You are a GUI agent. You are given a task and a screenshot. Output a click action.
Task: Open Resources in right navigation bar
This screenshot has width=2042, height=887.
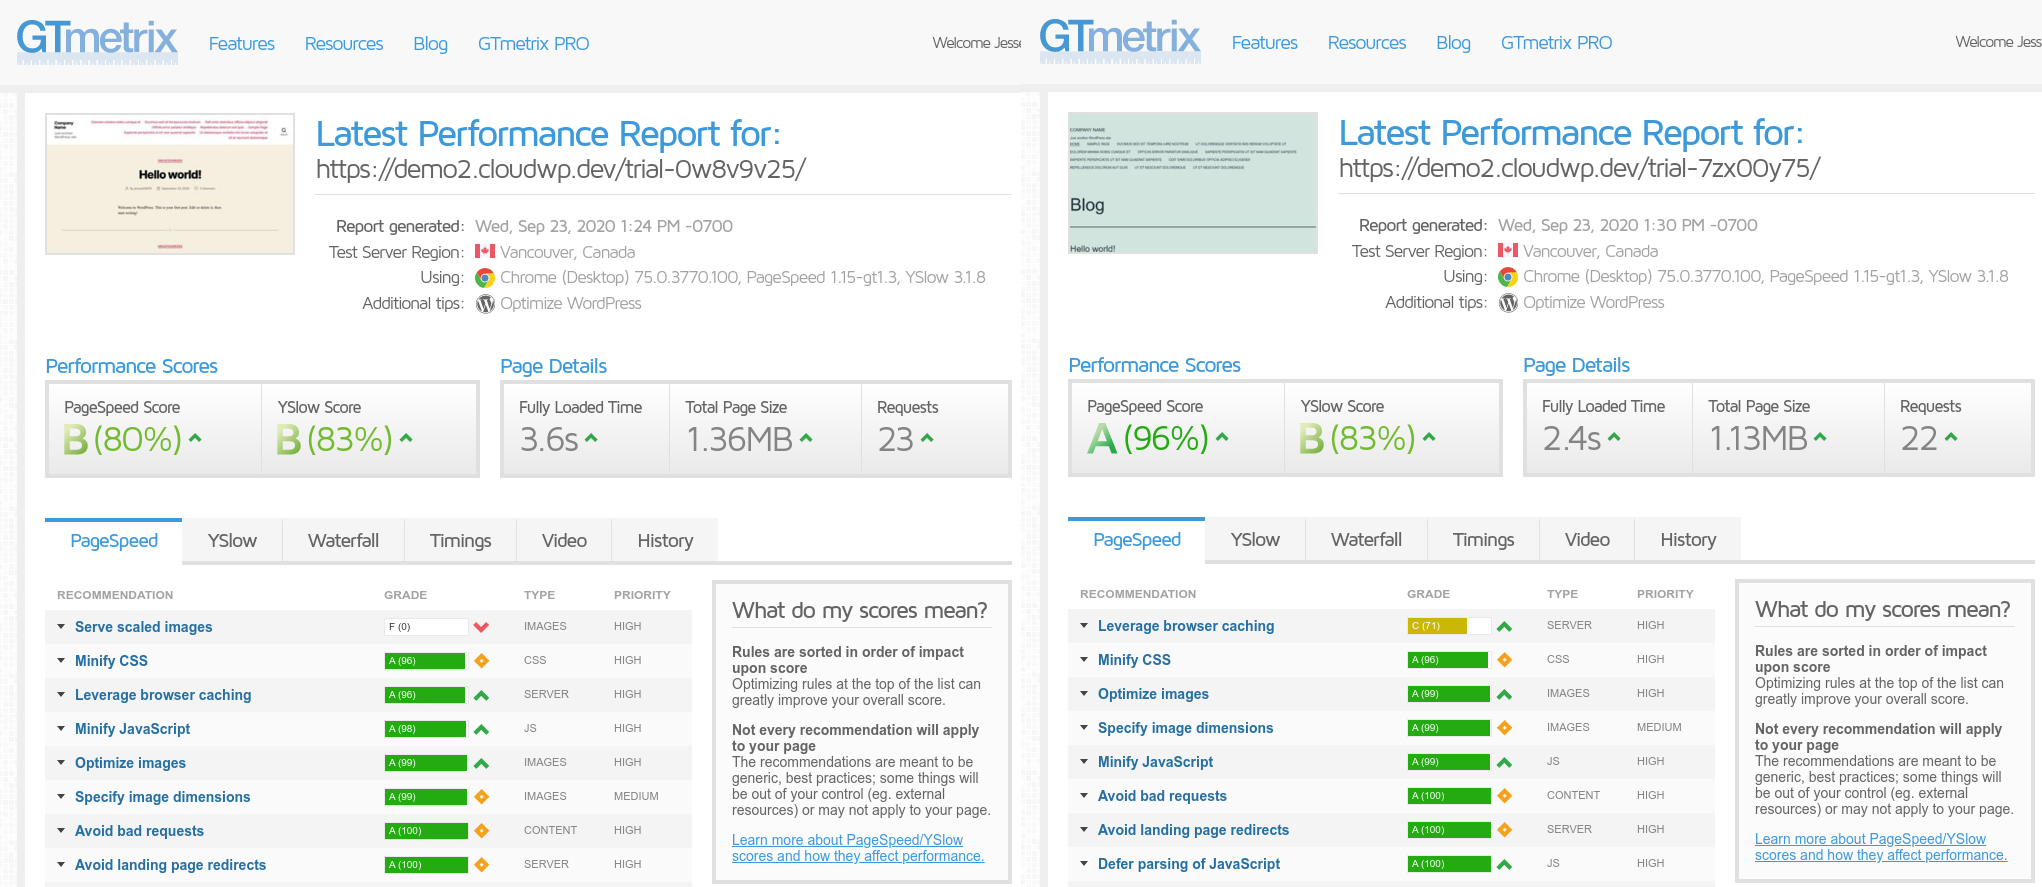click(x=1366, y=43)
